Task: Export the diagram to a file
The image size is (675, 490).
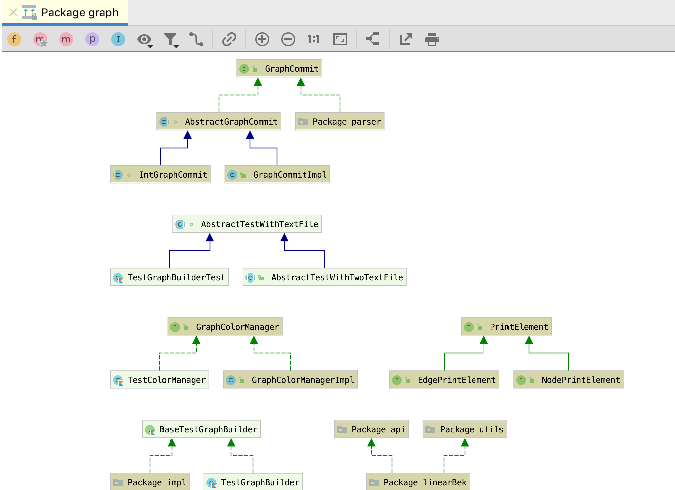Action: point(406,40)
